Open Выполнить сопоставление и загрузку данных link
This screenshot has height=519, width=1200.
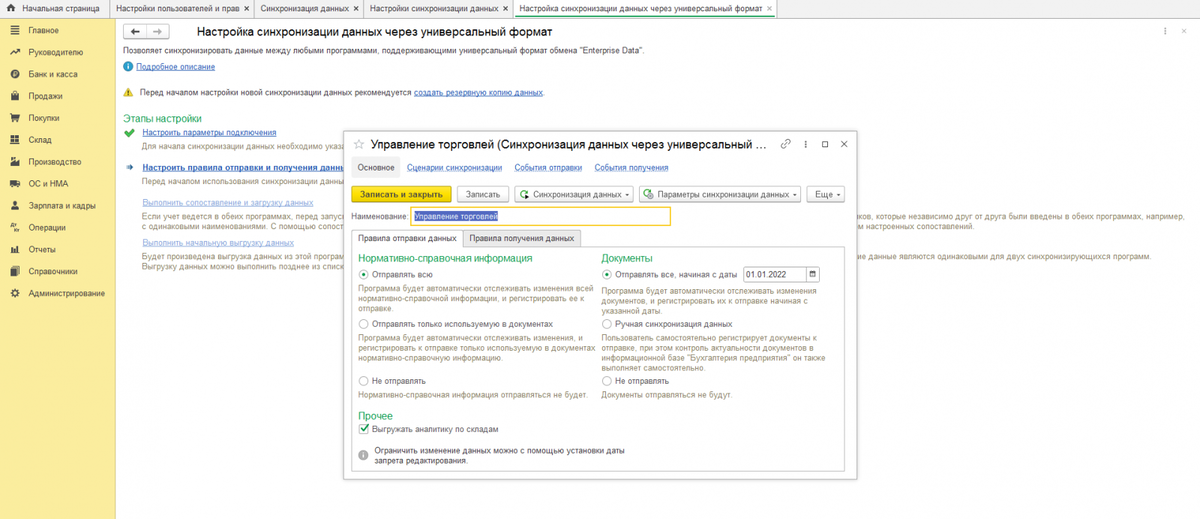pos(227,203)
